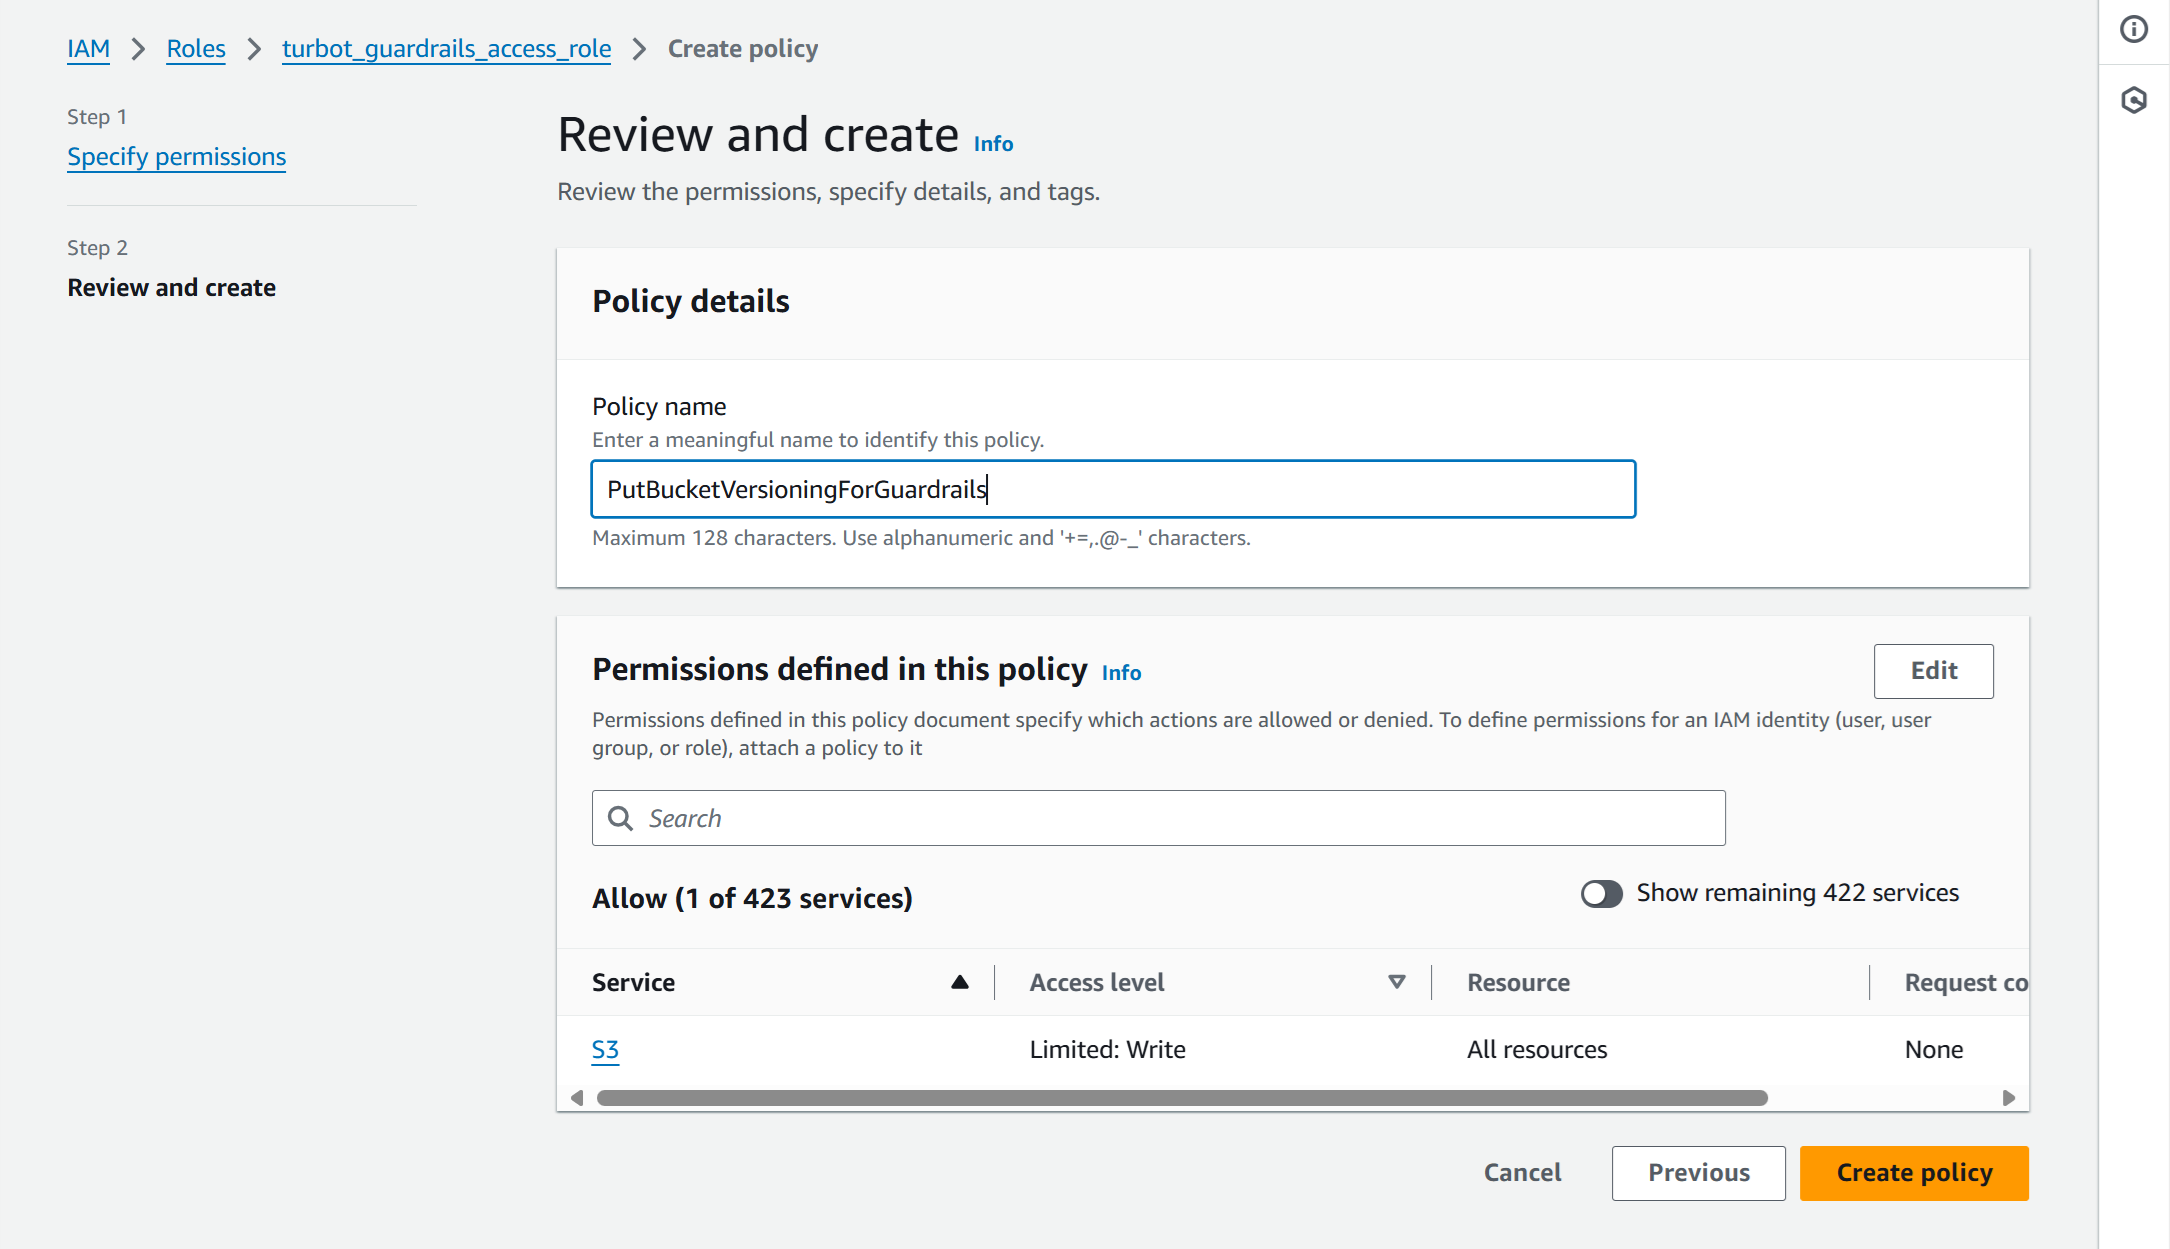Click inside the Policy name field
The width and height of the screenshot is (2170, 1249).
[x=1113, y=489]
